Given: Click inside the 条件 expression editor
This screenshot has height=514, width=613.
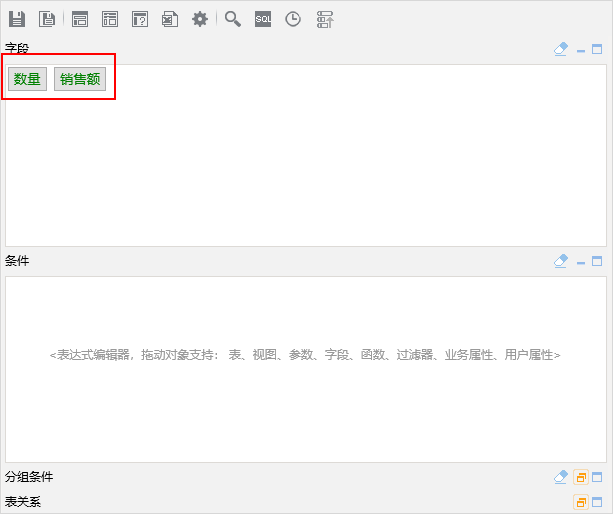Looking at the screenshot, I should (x=306, y=369).
